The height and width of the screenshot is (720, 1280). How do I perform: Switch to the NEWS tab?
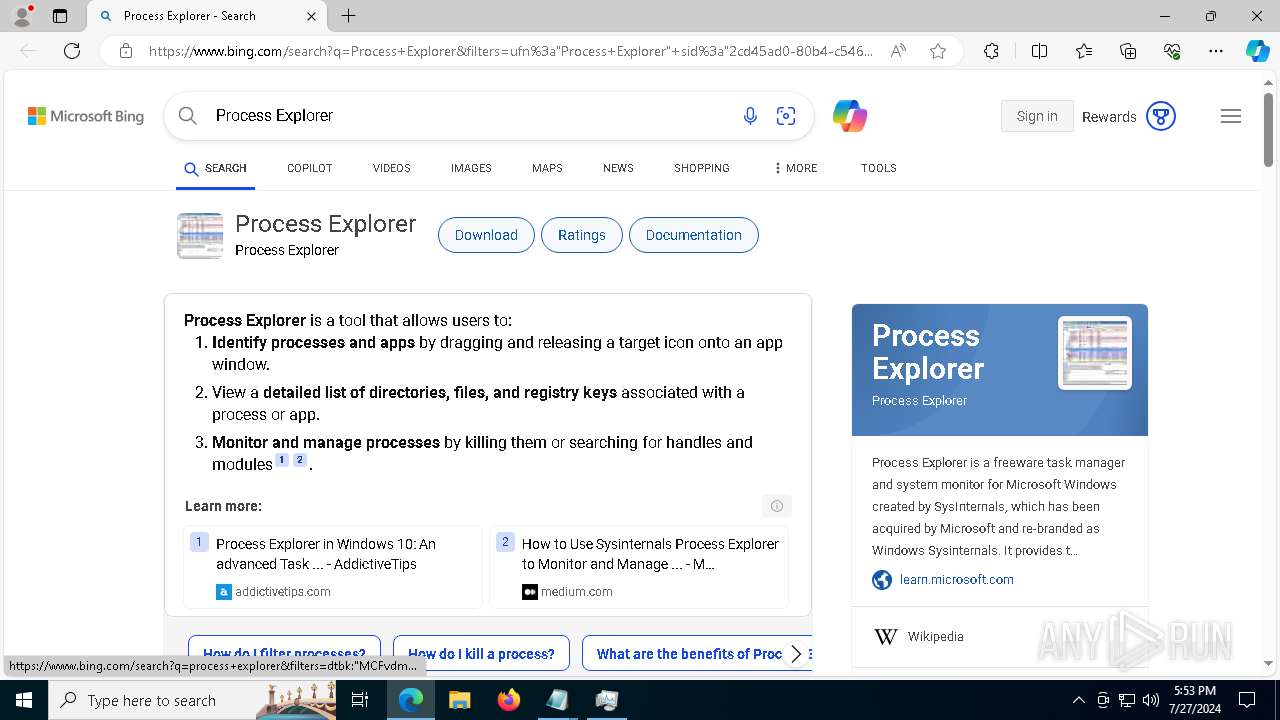click(618, 168)
